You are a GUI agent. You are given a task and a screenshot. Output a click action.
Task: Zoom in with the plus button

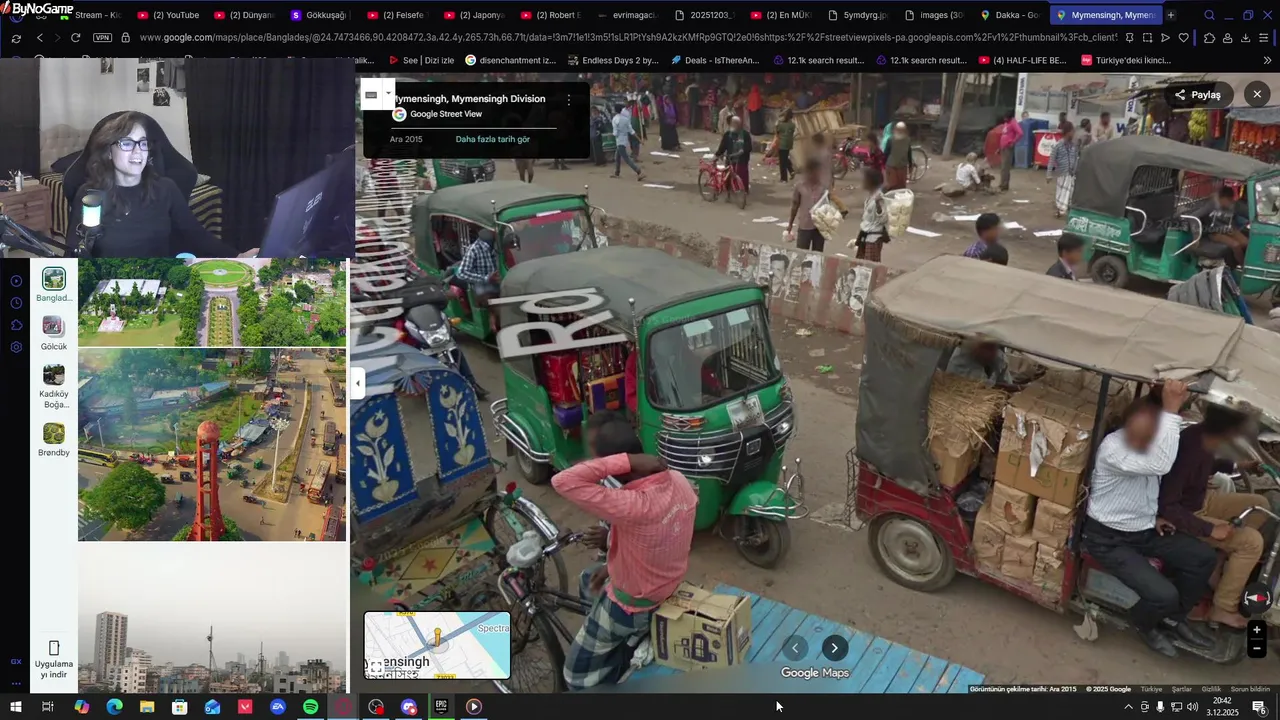point(1257,630)
